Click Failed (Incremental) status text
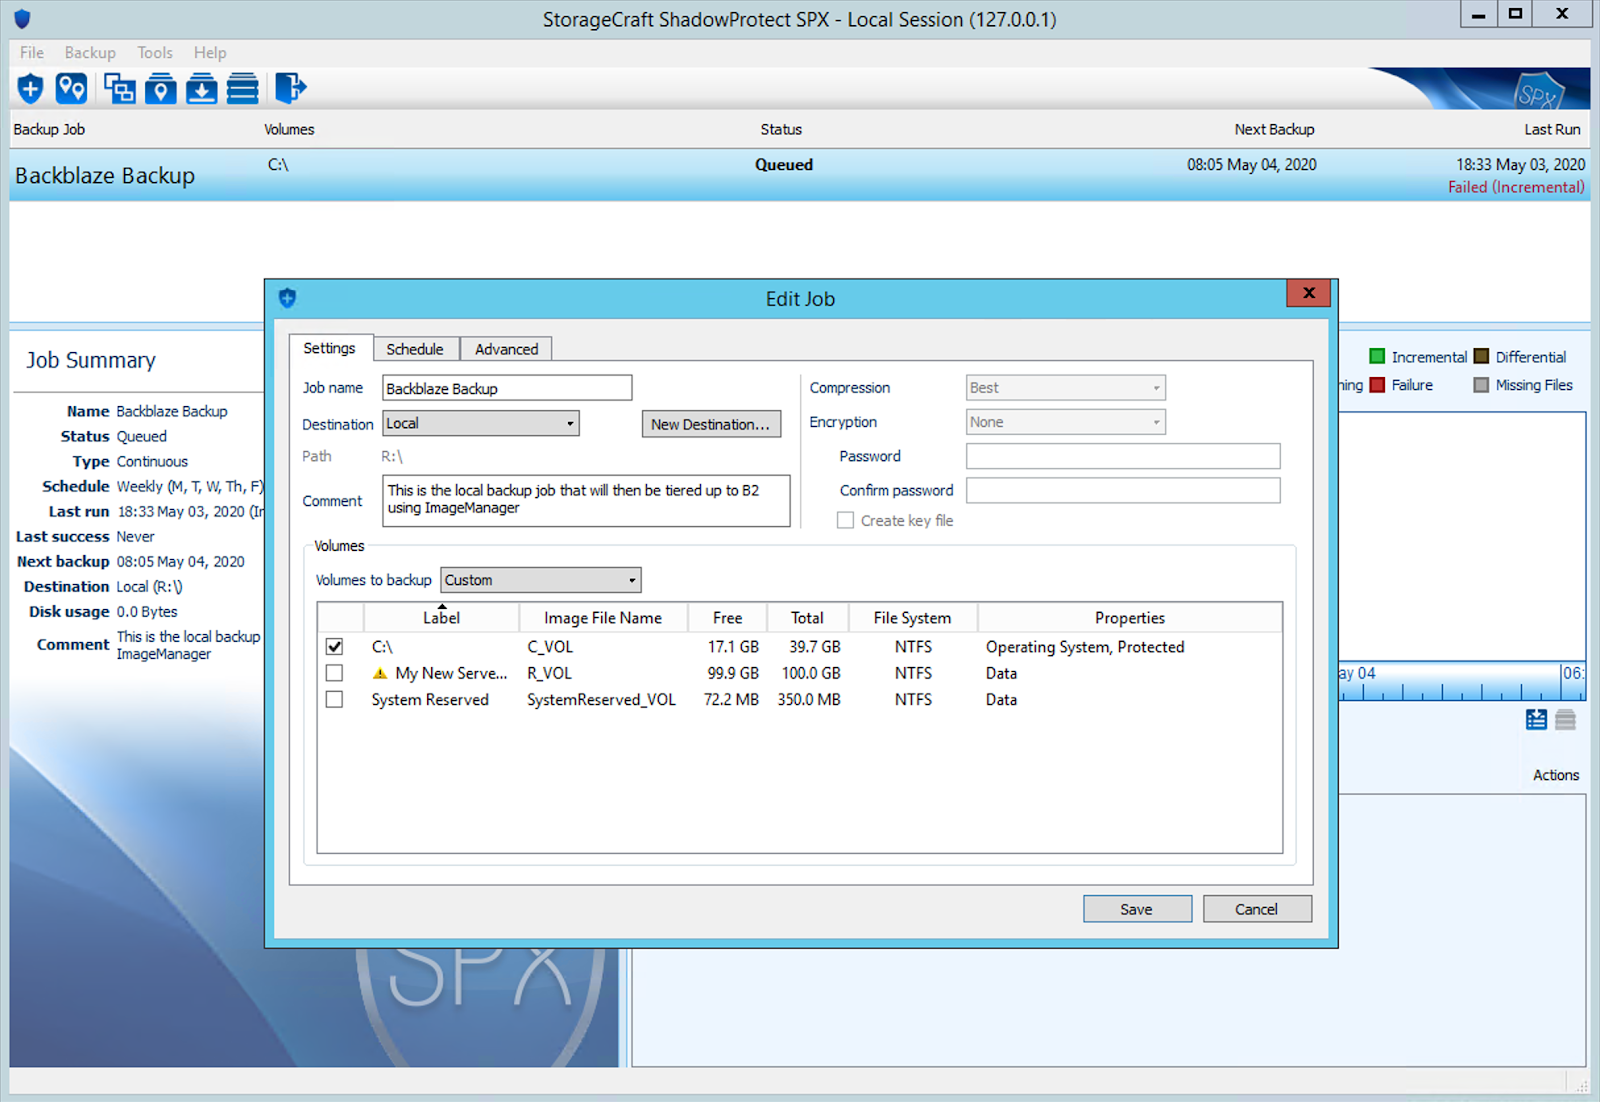The height and width of the screenshot is (1102, 1600). point(1516,187)
